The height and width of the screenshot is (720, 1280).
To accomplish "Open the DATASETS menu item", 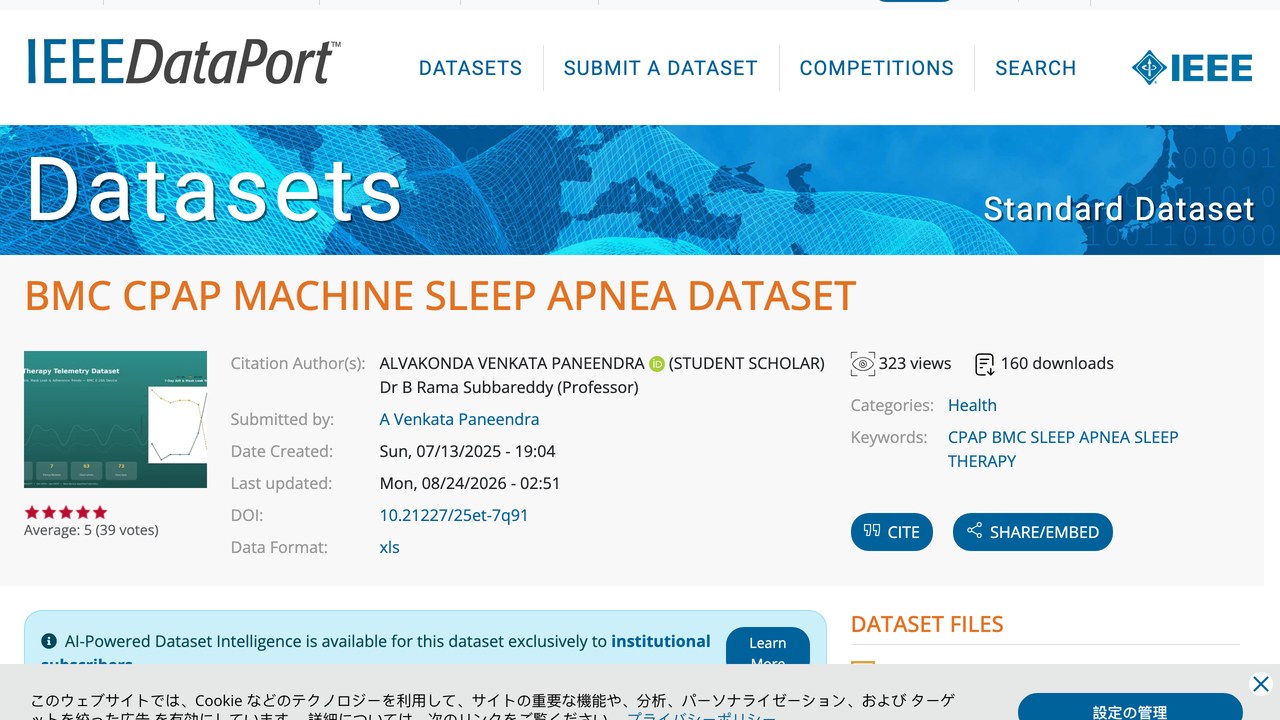I will pos(470,68).
